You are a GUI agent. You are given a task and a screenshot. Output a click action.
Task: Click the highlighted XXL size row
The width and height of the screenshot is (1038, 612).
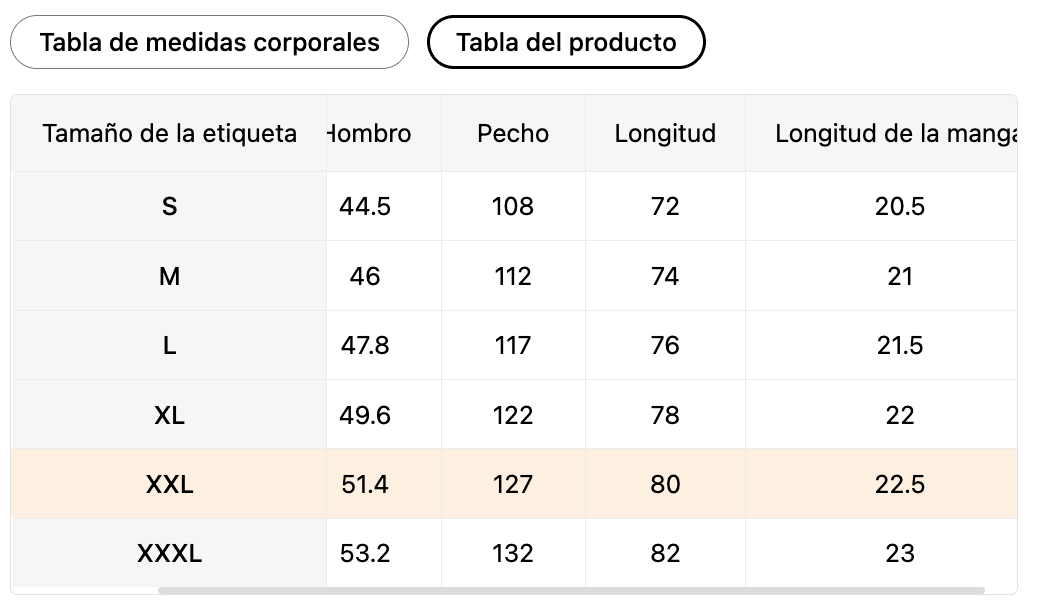coord(514,484)
